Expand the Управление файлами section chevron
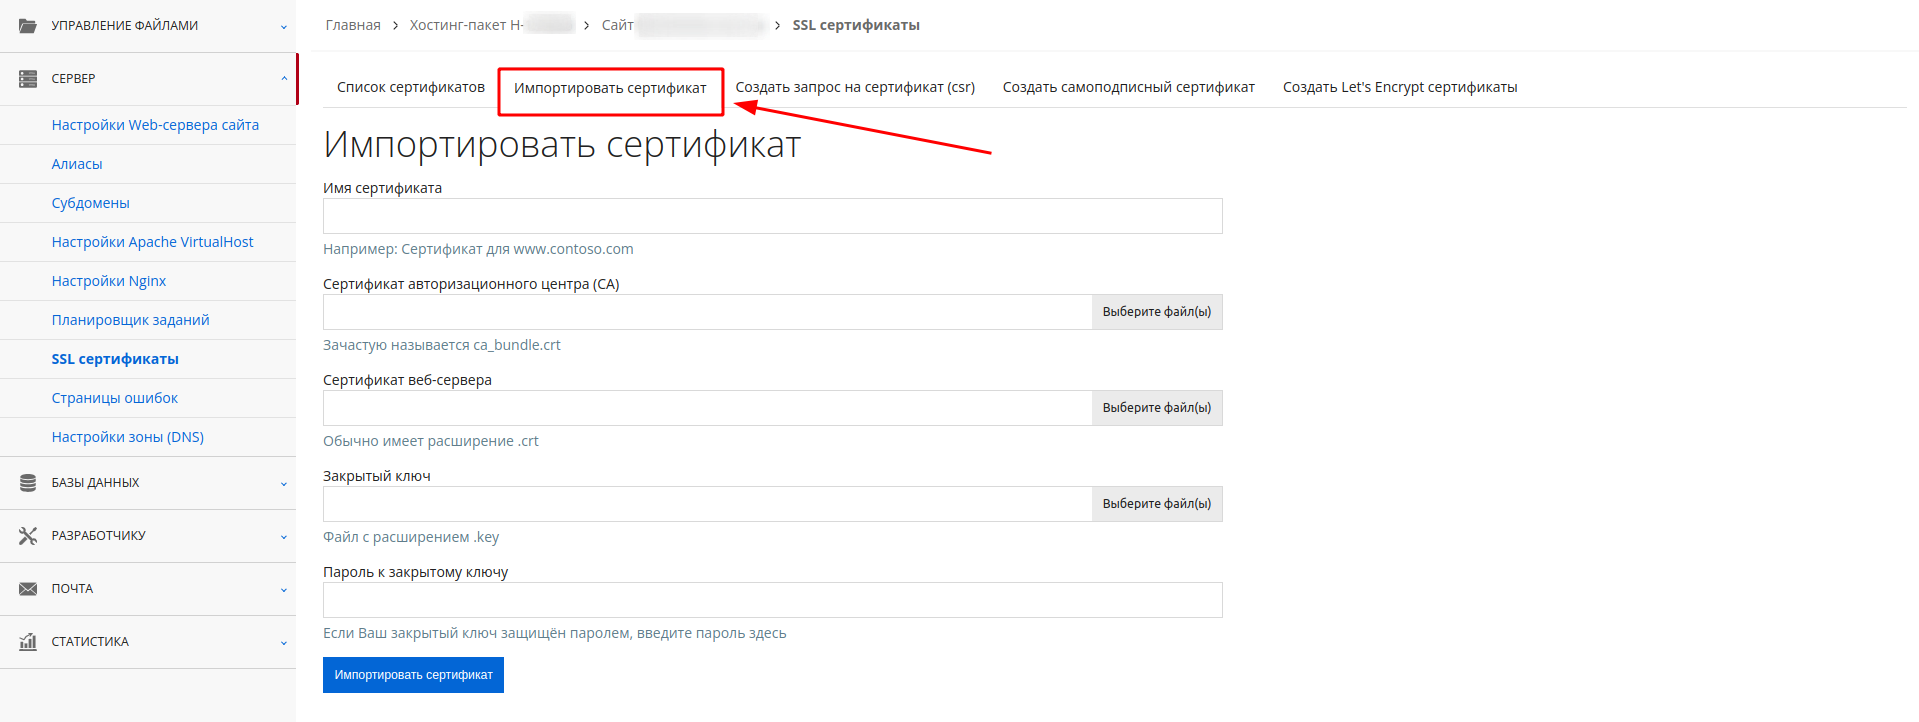The width and height of the screenshot is (1919, 722). [x=284, y=27]
